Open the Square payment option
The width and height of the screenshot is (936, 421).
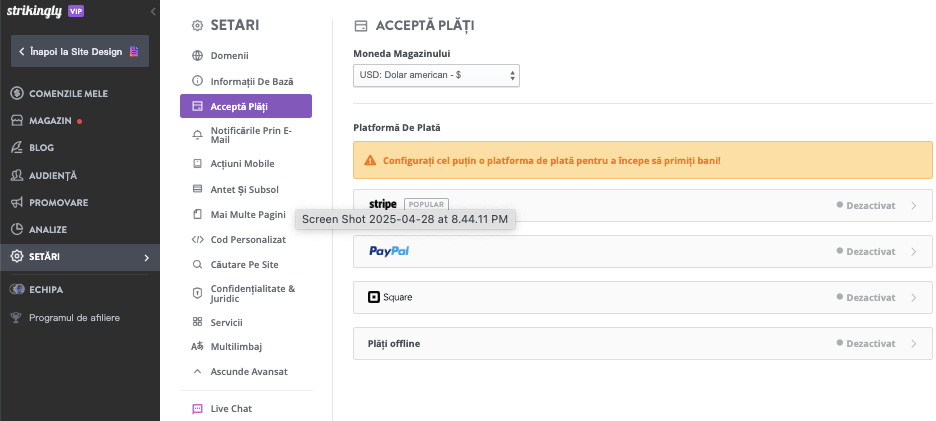pyautogui.click(x=642, y=297)
